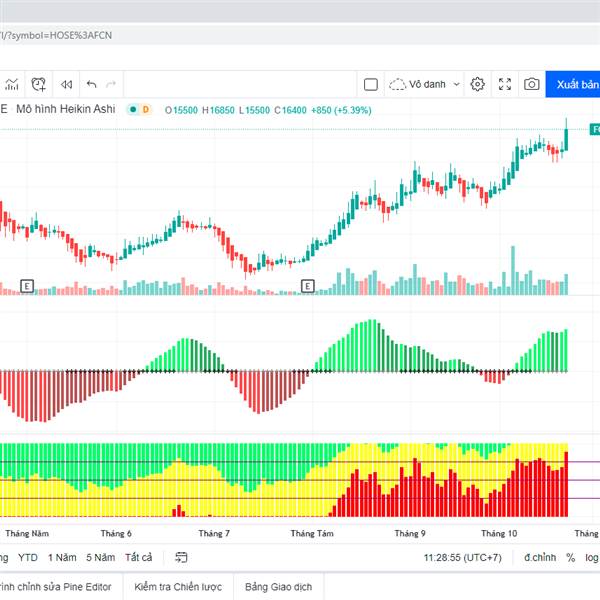Click the Tháng 9 time axis label
Screen dimensions: 600x600
point(410,533)
